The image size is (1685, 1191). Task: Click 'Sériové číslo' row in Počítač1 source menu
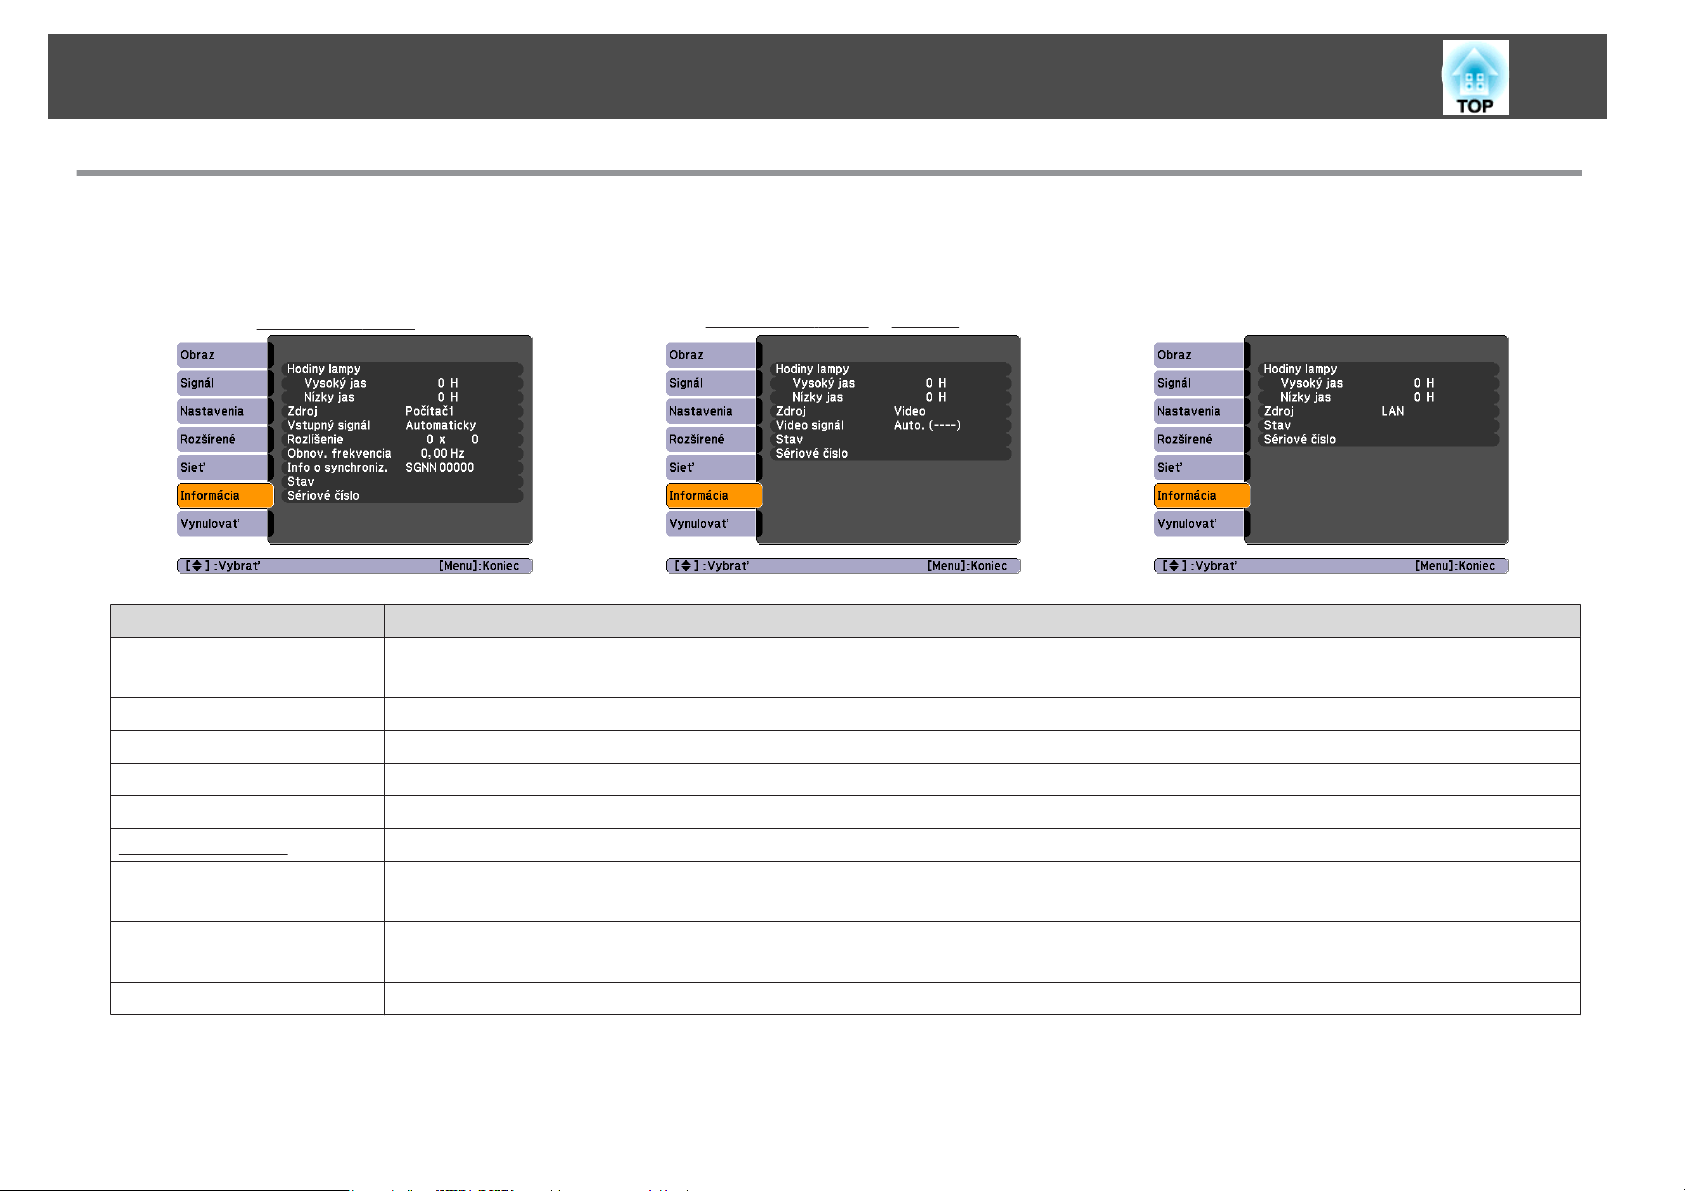(x=401, y=495)
